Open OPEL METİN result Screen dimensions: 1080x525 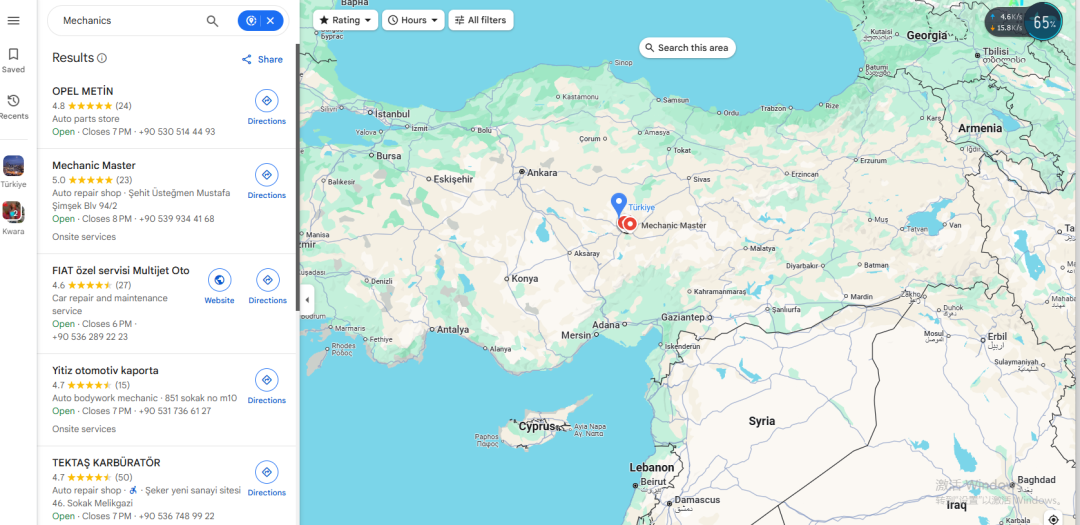83,91
